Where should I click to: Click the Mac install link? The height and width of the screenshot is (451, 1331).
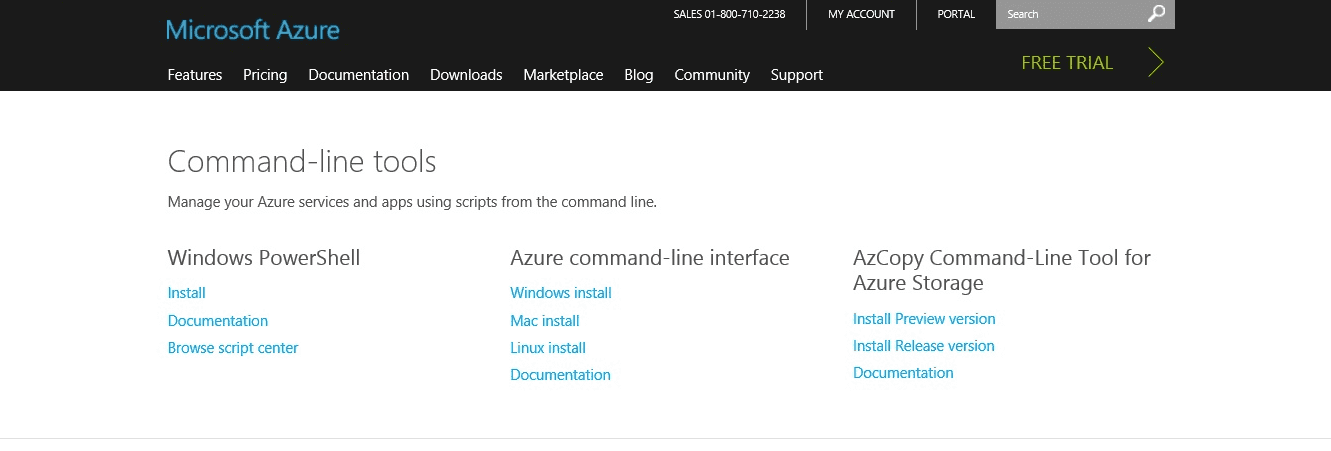coord(545,321)
